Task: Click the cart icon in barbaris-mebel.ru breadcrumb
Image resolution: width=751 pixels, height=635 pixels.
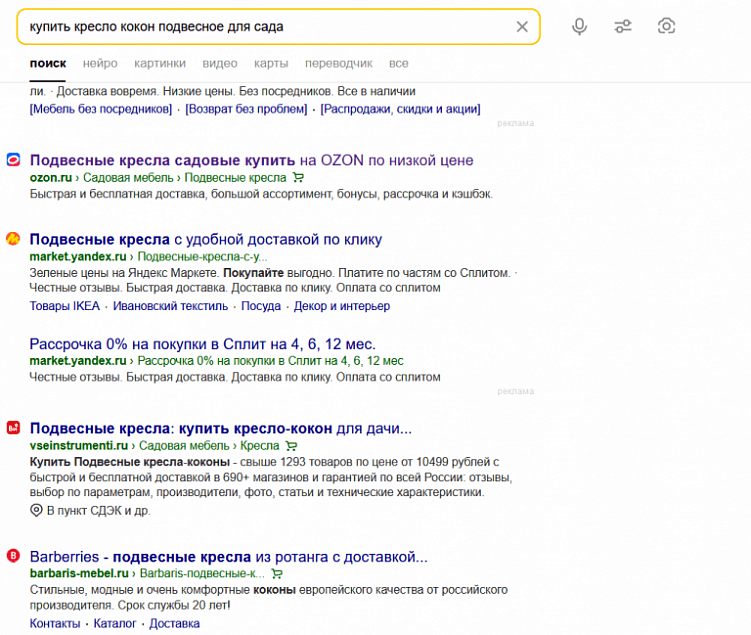Action: coord(276,573)
